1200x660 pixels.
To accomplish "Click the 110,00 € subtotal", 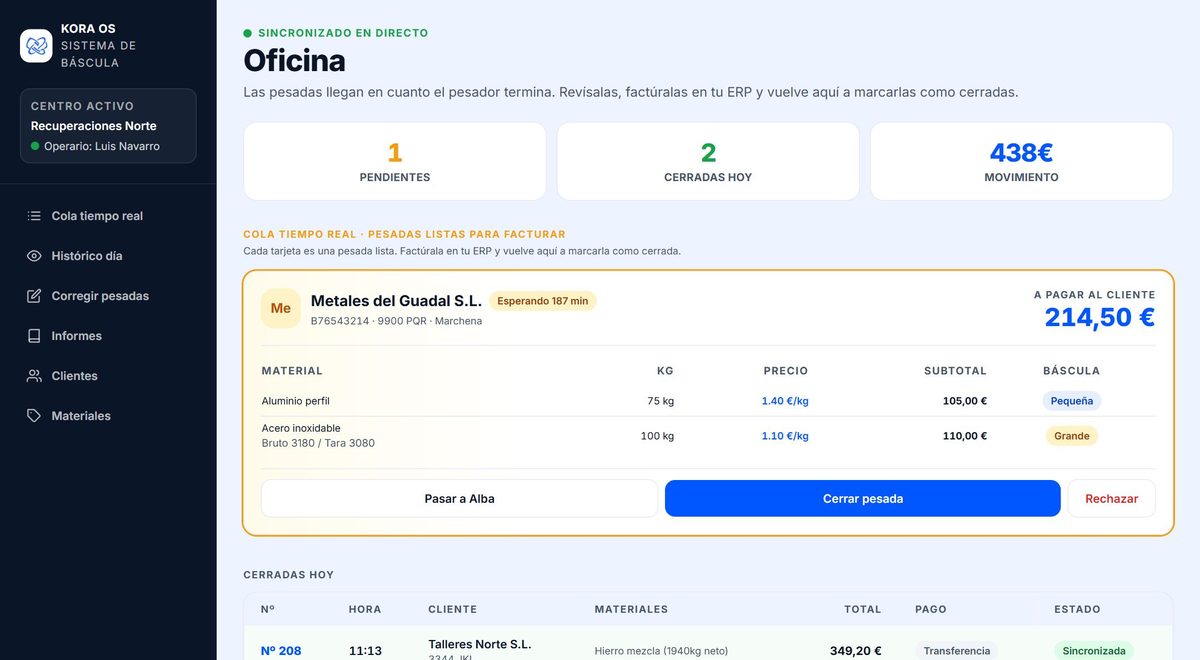I will tap(965, 436).
